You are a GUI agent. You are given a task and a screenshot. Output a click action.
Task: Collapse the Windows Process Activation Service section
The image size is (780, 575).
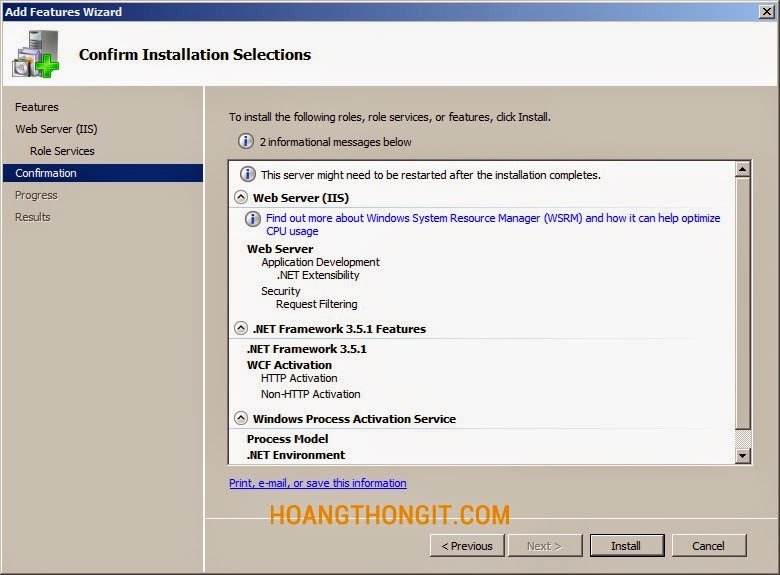241,418
